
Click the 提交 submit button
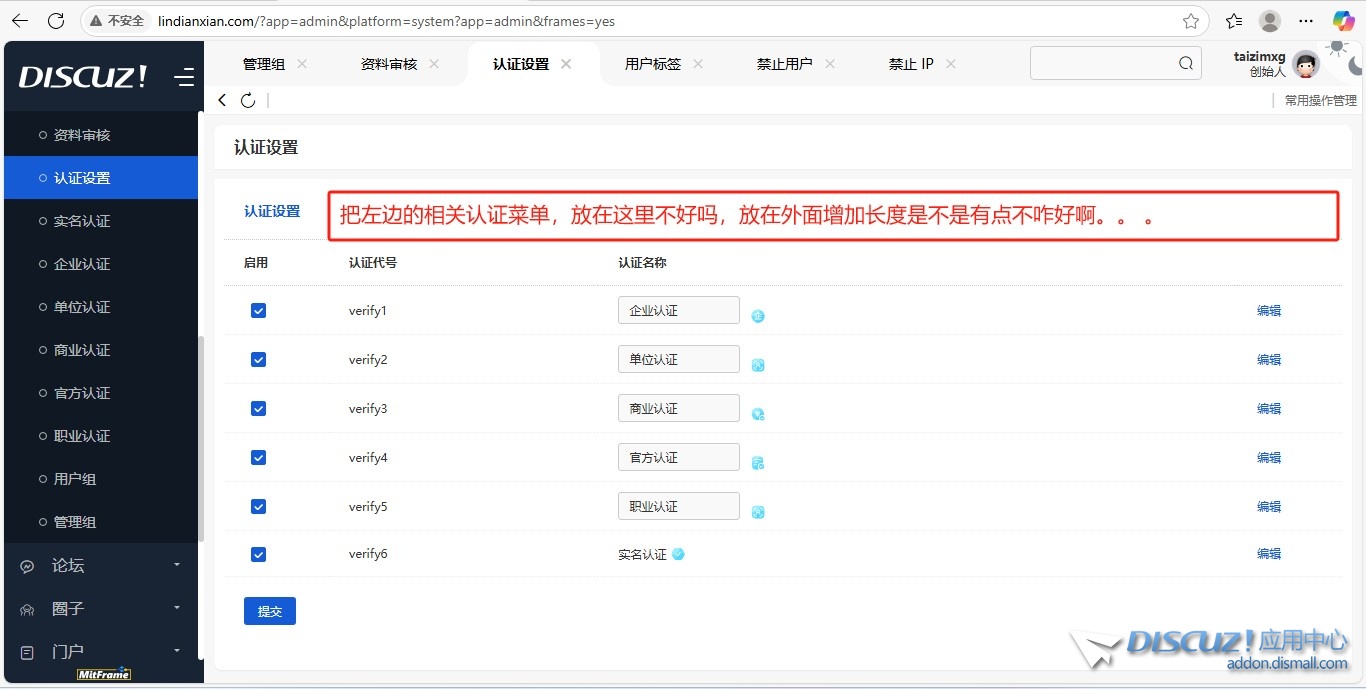coord(270,611)
